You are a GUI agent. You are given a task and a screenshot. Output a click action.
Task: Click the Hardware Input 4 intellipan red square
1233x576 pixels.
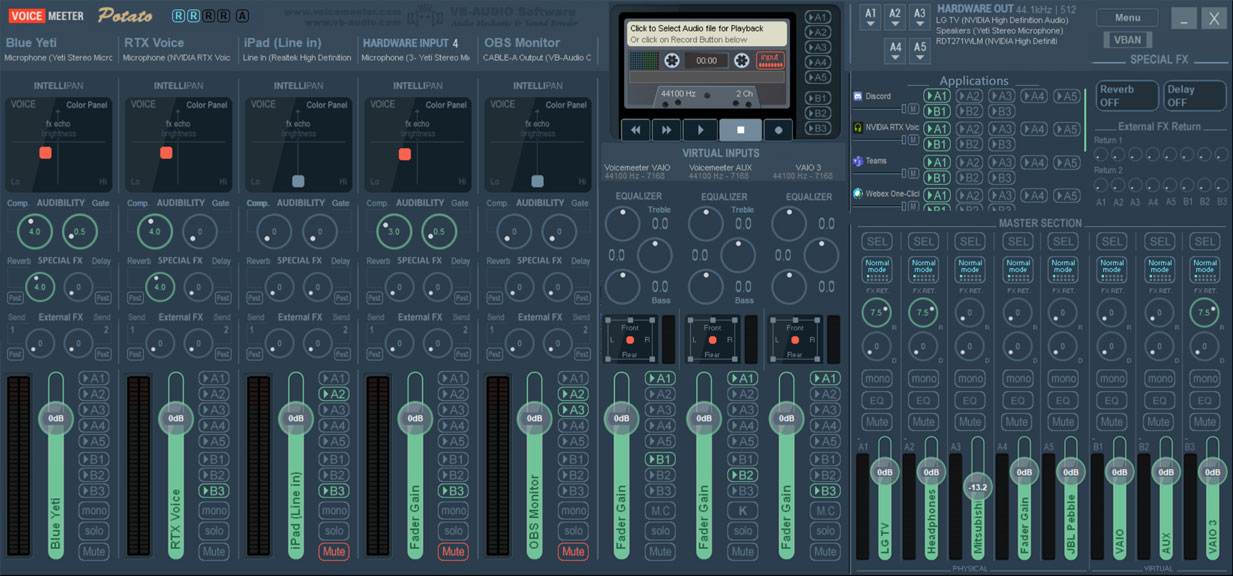point(404,154)
